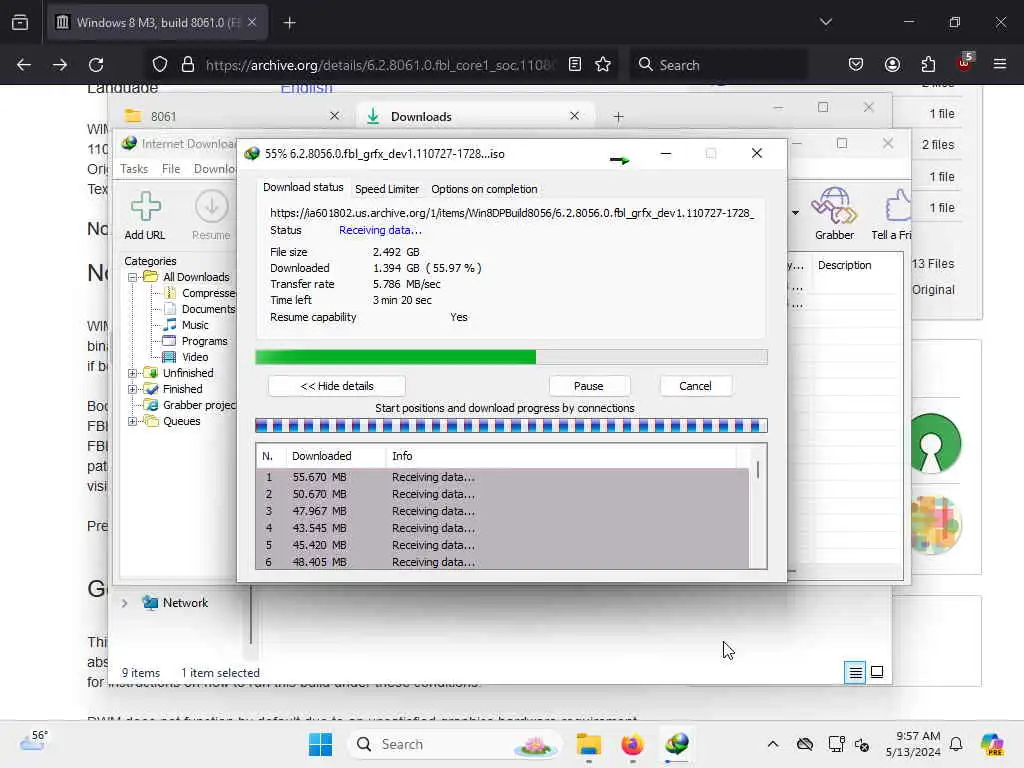Image resolution: width=1024 pixels, height=768 pixels.
Task: Open the Firefox hamburger menu
Action: pyautogui.click(x=1000, y=64)
